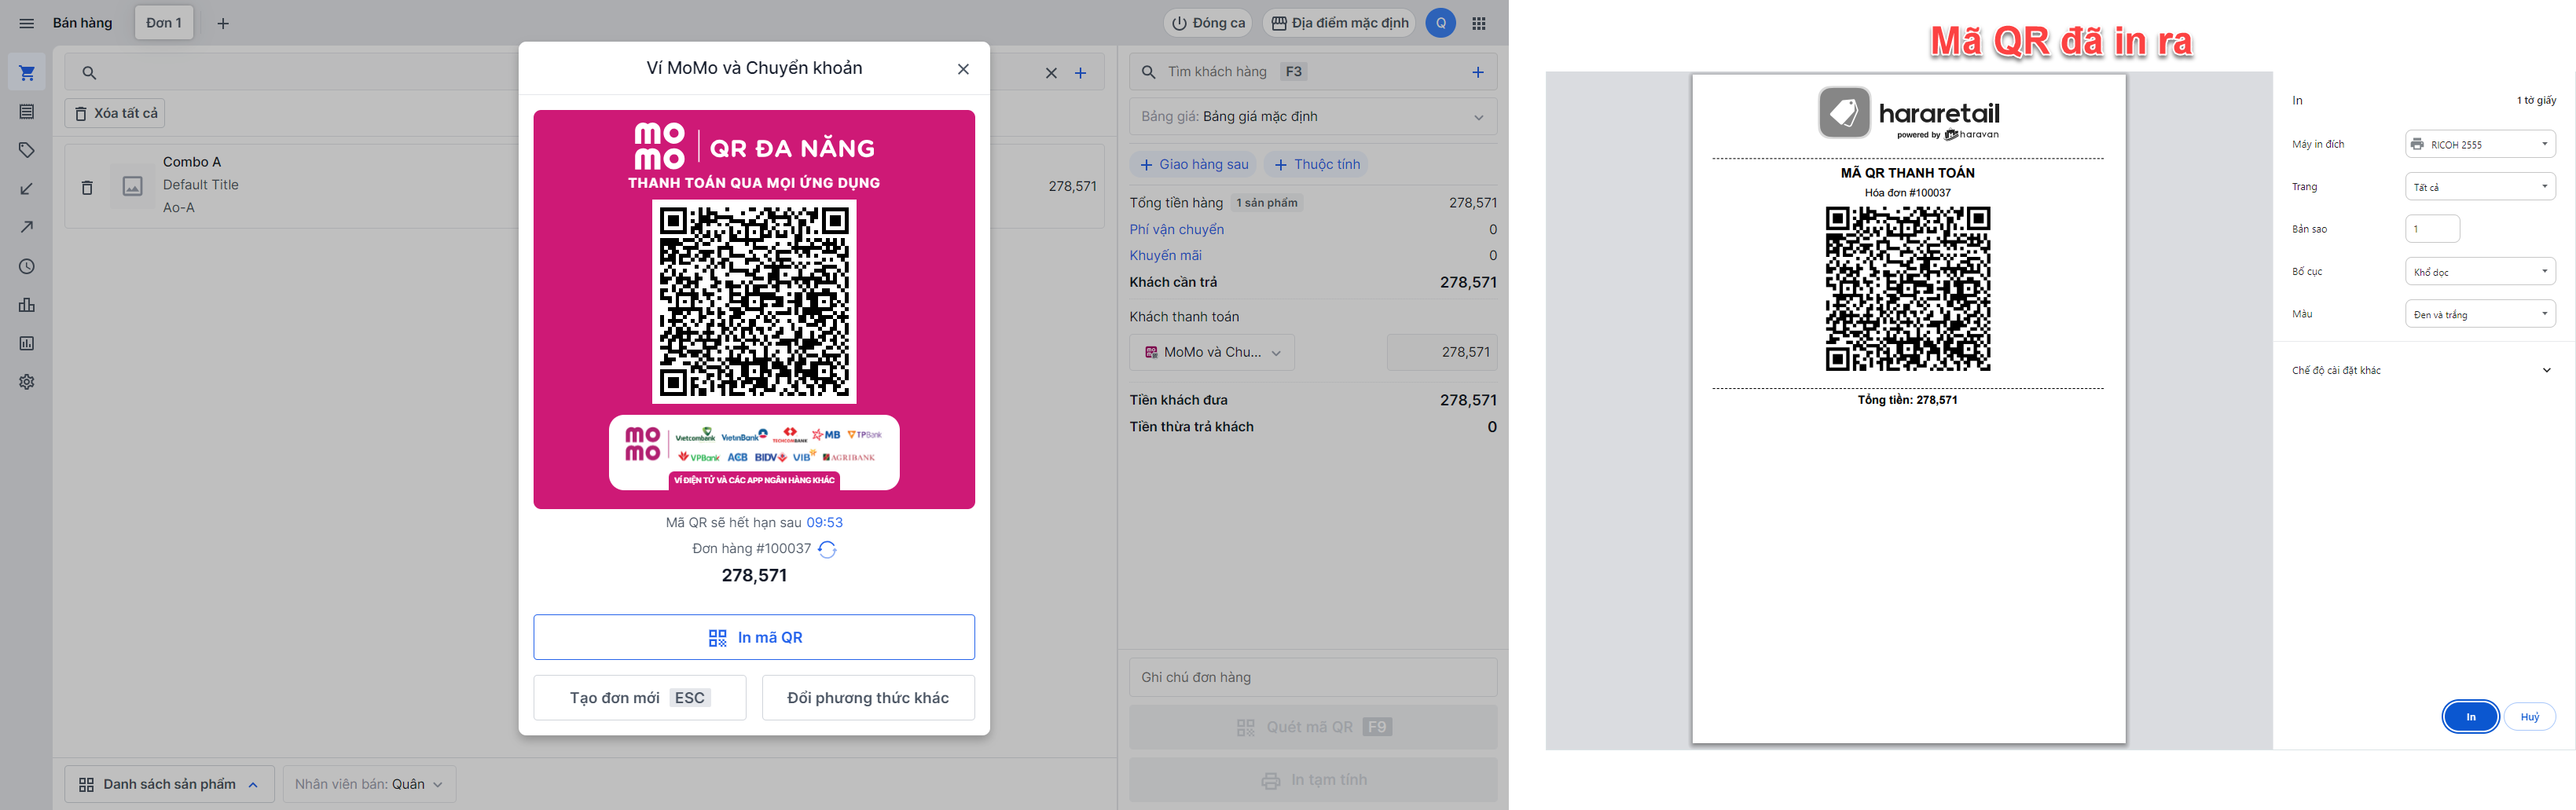Delete Combo A with its trash icon

pos(87,187)
